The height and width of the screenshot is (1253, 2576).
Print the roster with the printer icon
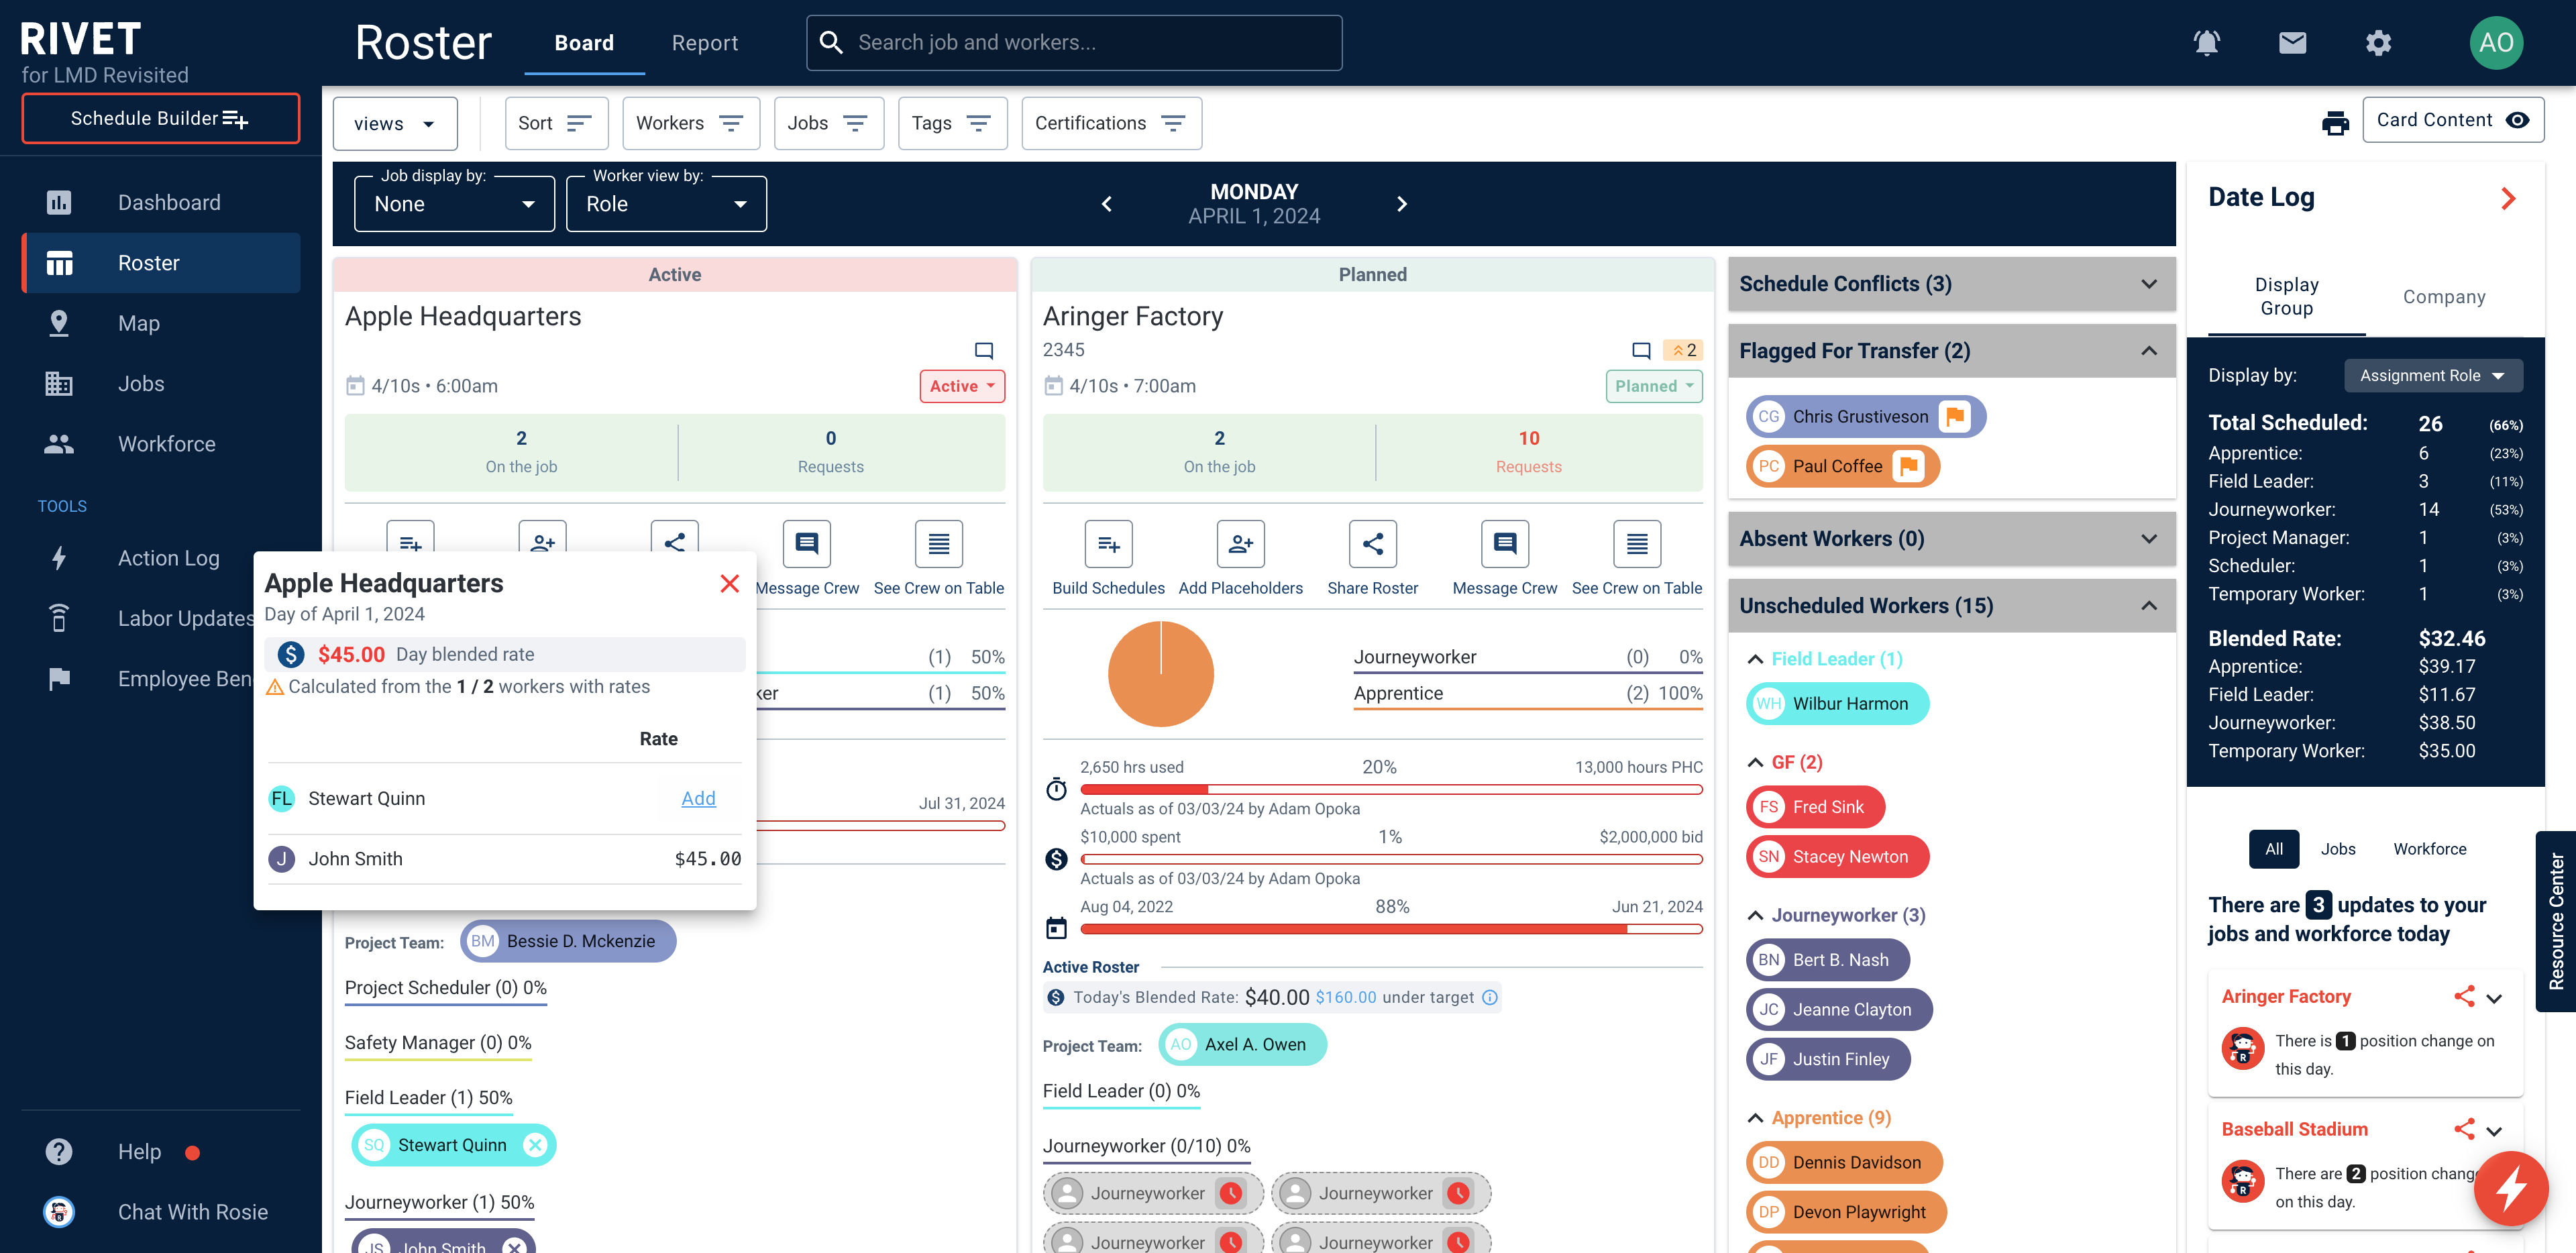pos(2335,122)
